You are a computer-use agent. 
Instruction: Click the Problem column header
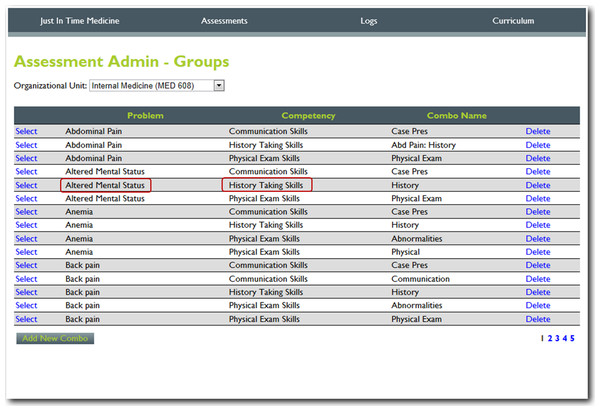(x=145, y=116)
